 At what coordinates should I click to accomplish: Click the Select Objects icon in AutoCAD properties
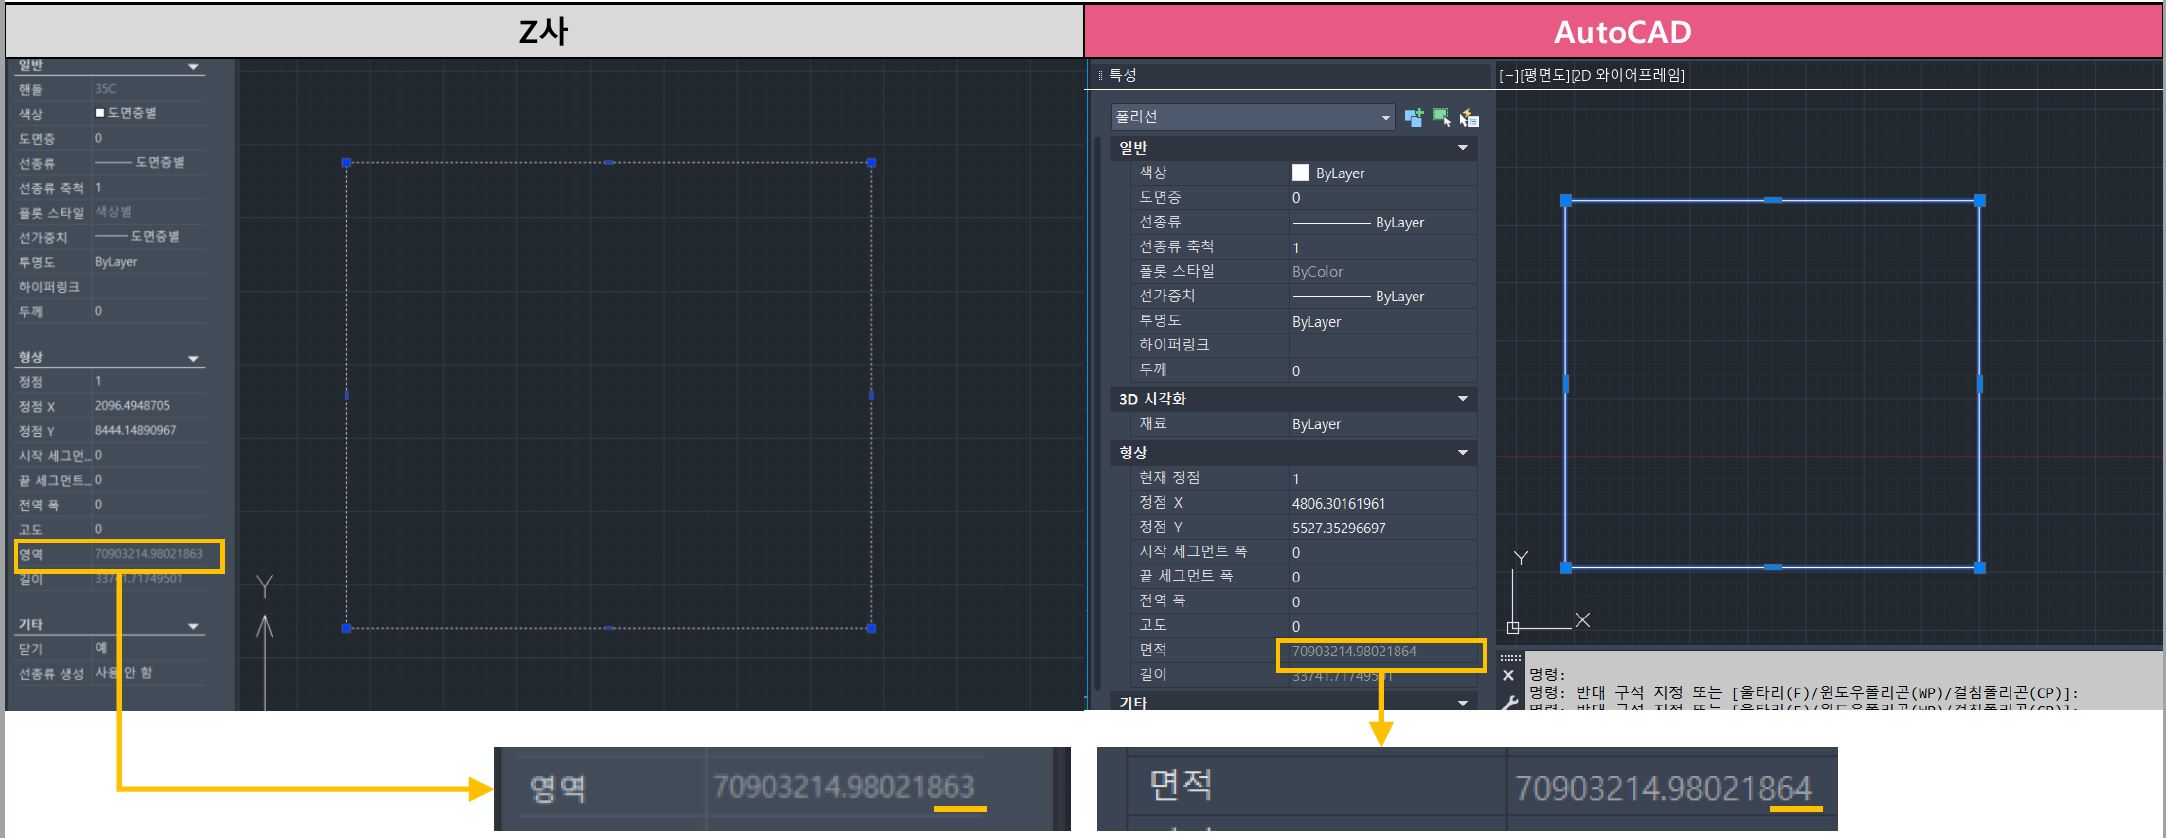pyautogui.click(x=1441, y=117)
